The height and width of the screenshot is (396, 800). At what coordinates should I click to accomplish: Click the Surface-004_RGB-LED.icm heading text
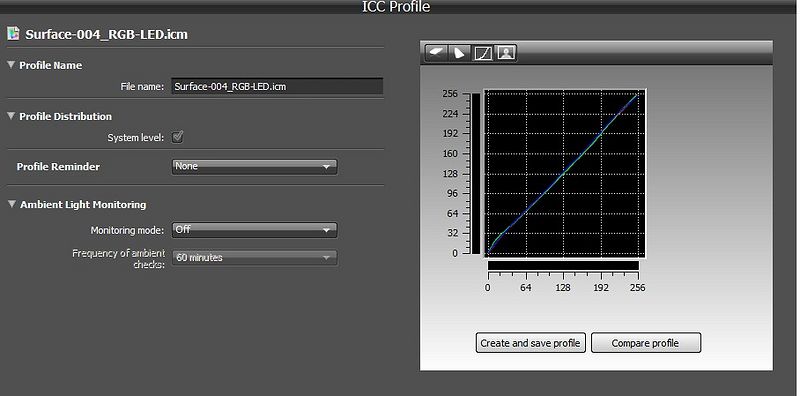(106, 35)
